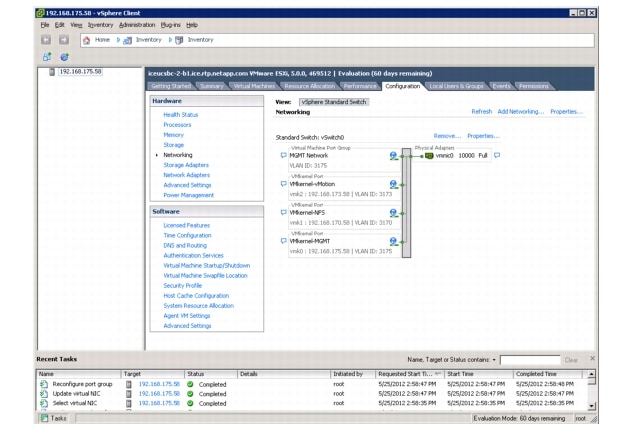Click the VMkernel-vMotion port globe icon

[x=393, y=184]
